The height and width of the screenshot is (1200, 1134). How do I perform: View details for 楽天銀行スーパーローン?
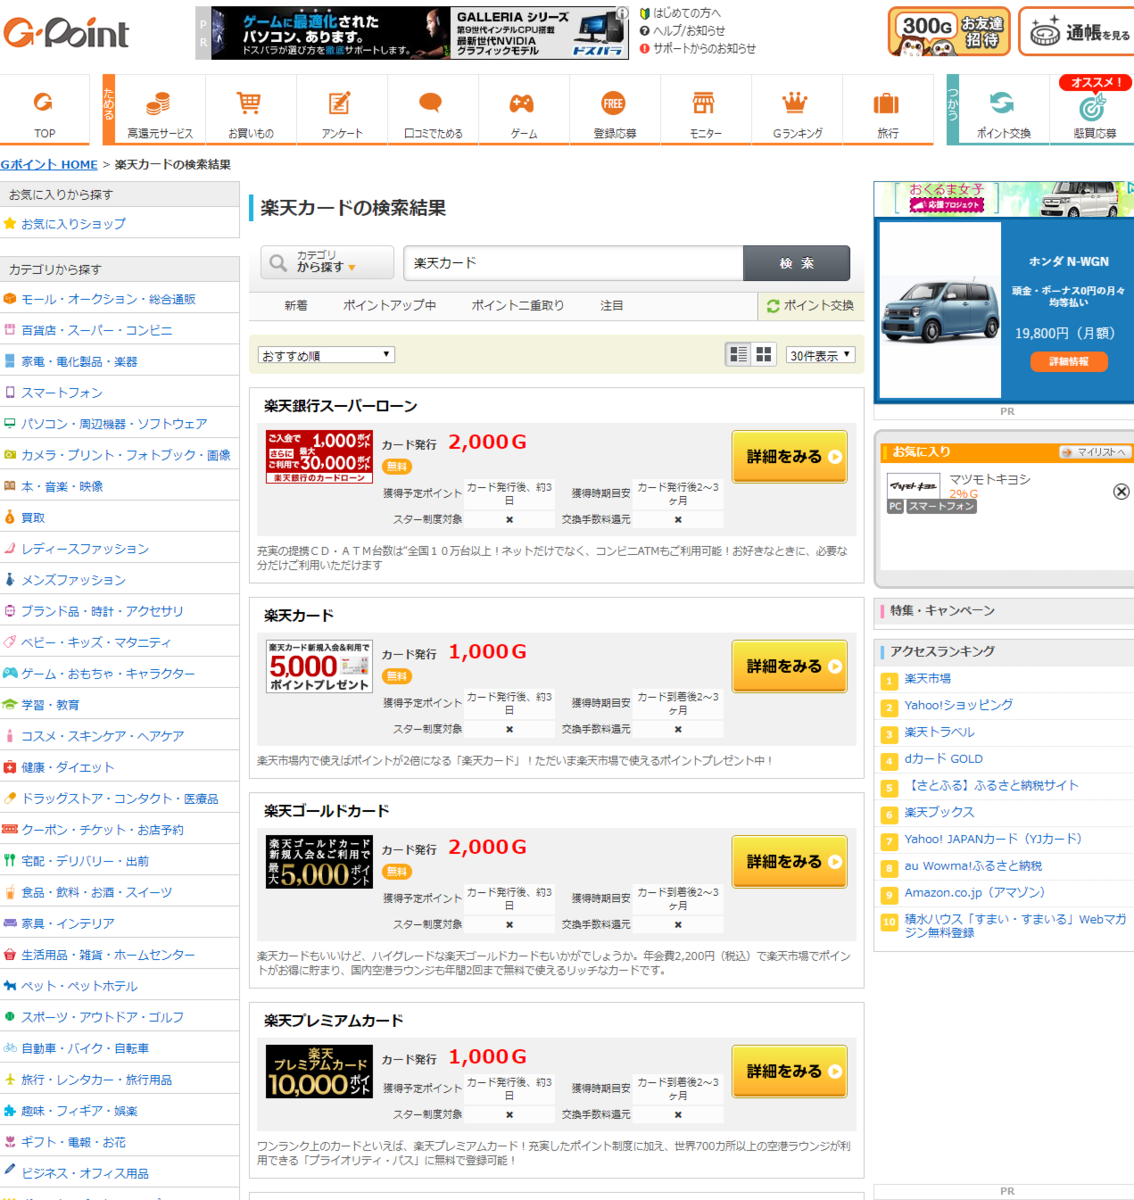coord(790,457)
